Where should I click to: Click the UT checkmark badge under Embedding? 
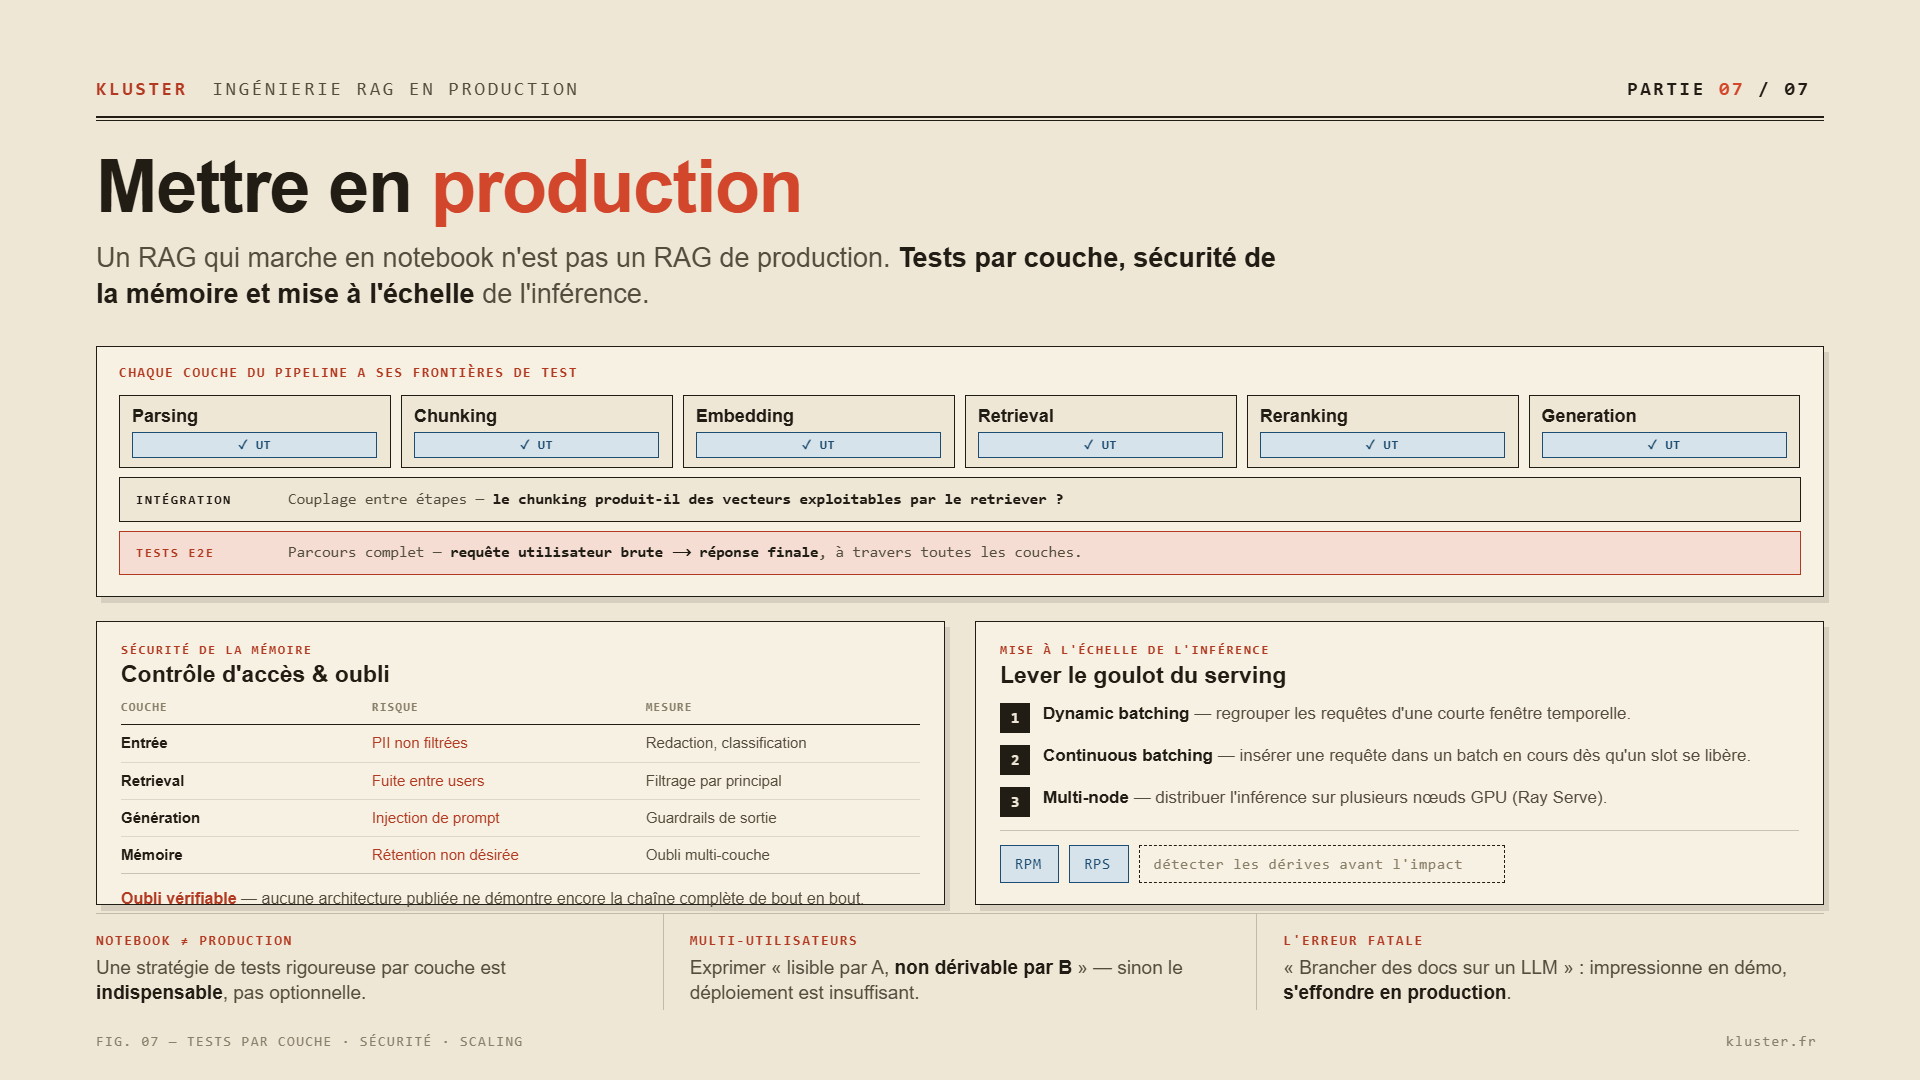tap(818, 445)
